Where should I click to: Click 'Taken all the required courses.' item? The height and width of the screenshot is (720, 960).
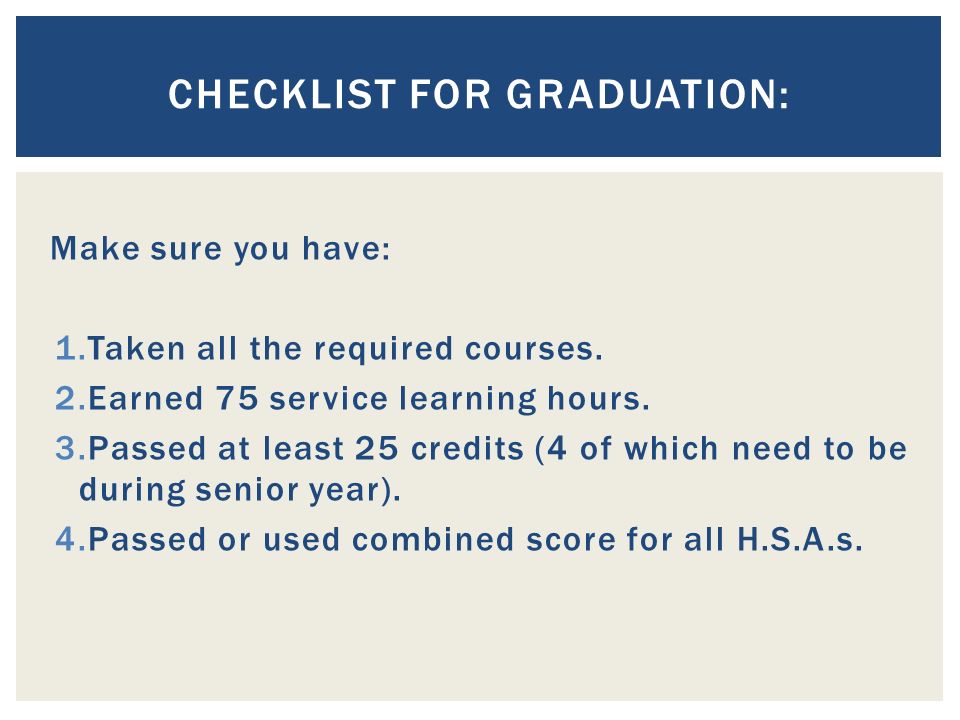coord(345,348)
